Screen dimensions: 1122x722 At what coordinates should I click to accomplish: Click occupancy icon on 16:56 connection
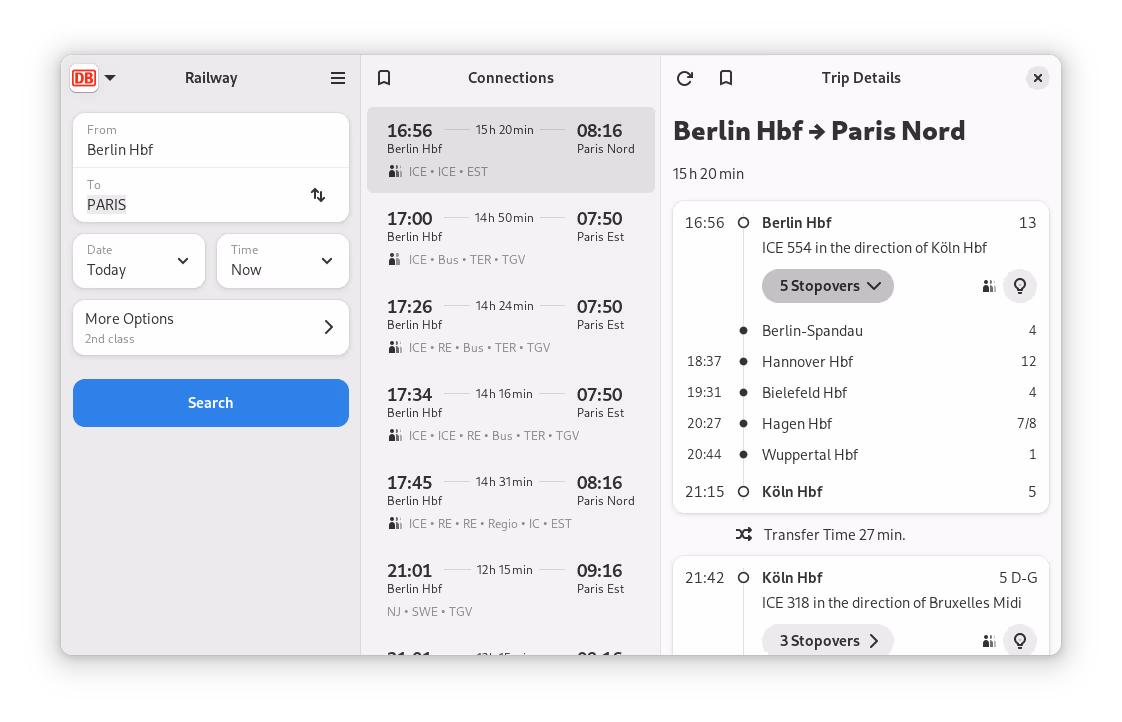click(395, 172)
